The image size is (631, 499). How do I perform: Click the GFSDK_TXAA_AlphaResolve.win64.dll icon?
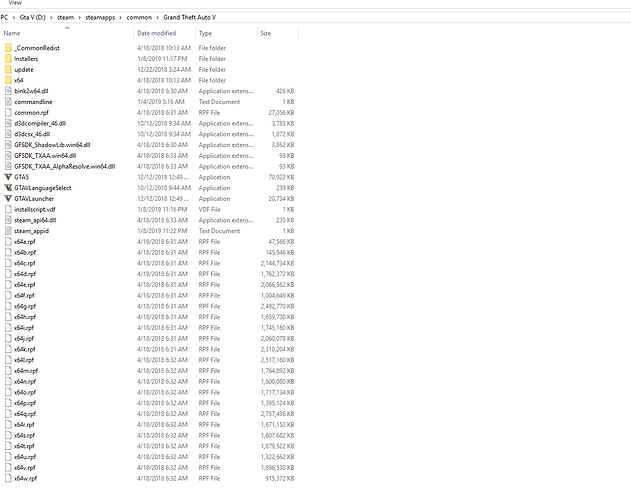click(x=8, y=167)
